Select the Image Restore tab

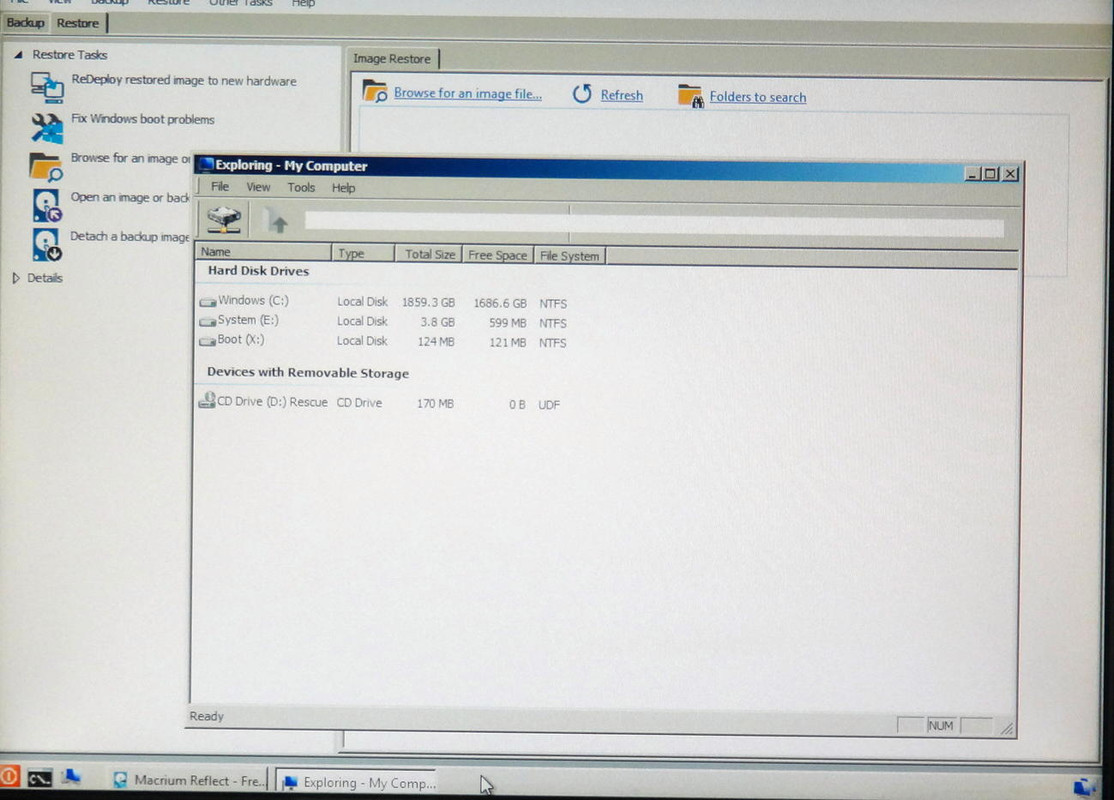pos(392,59)
